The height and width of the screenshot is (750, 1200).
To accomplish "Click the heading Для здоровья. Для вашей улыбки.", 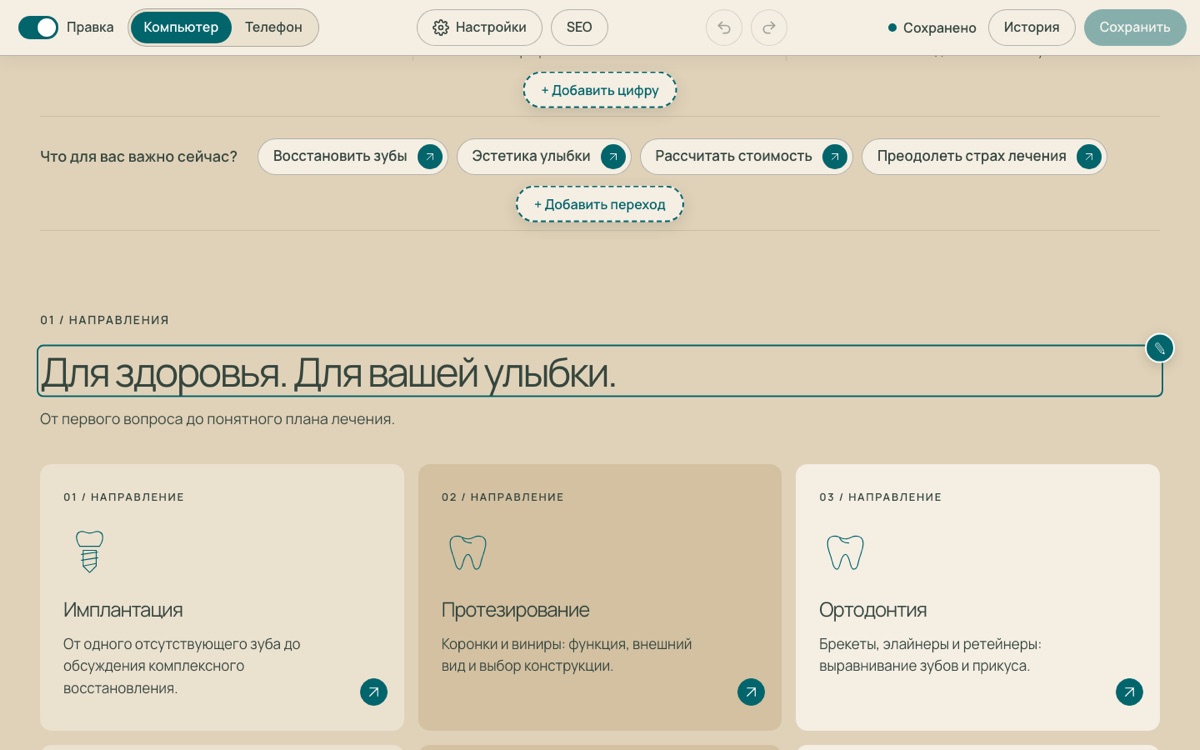I will [x=600, y=371].
